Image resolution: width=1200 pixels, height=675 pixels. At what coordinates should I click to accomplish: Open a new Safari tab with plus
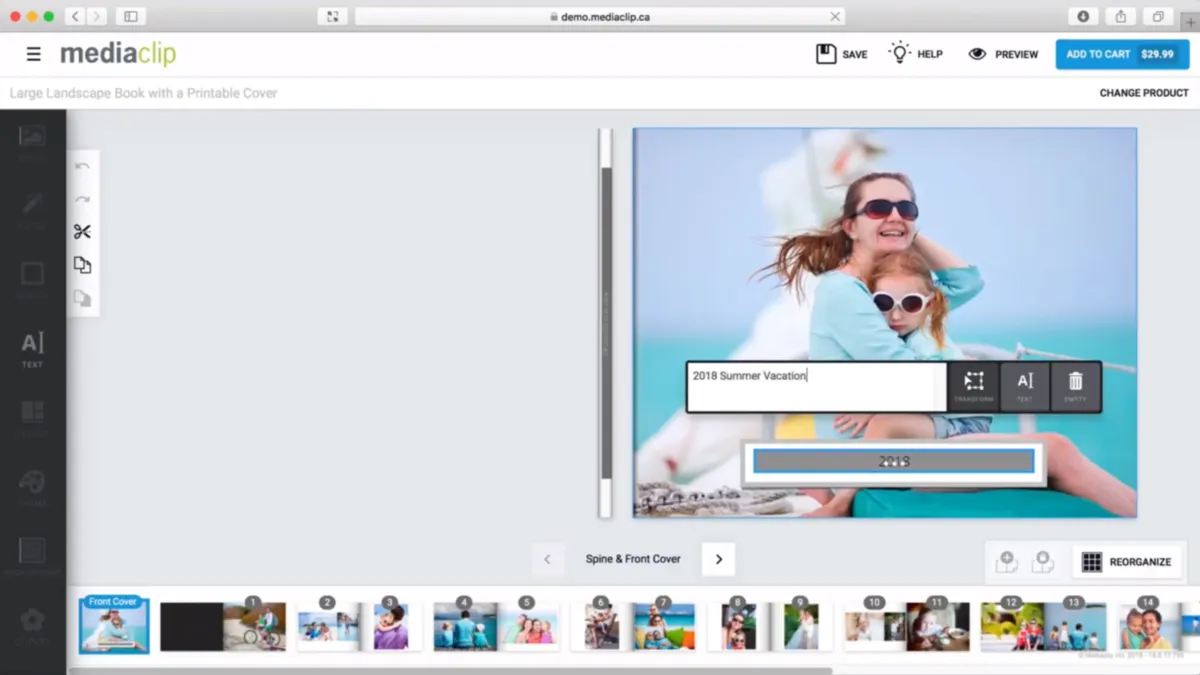point(1190,23)
